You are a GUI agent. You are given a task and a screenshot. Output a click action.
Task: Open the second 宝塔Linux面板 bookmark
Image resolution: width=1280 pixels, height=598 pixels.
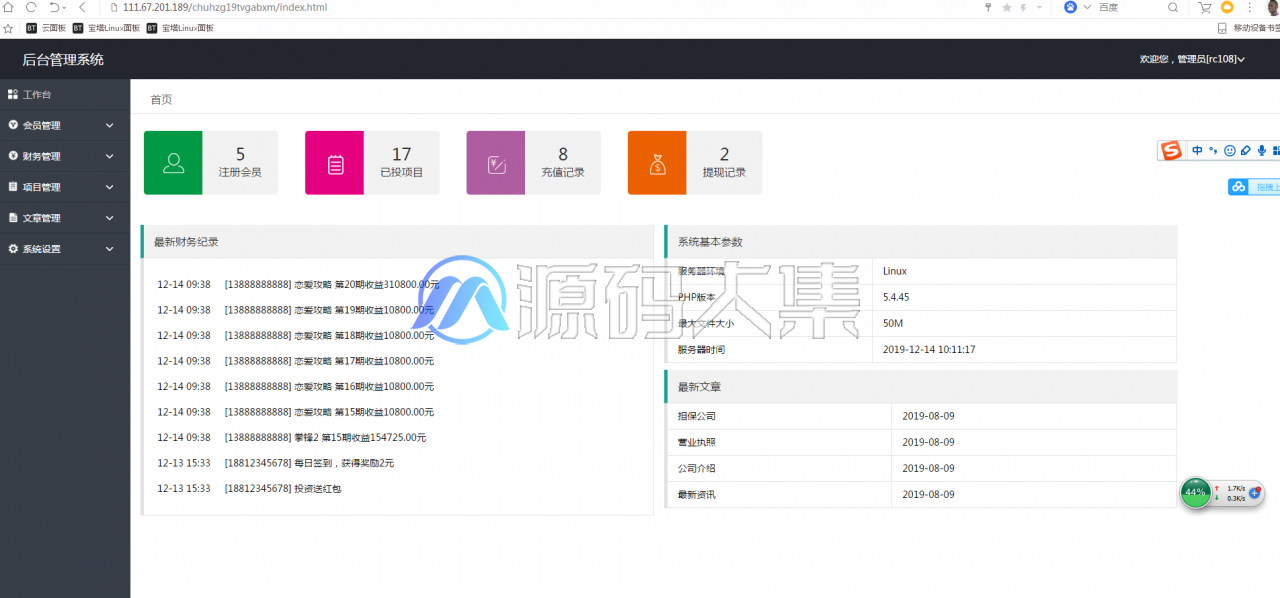tap(180, 28)
